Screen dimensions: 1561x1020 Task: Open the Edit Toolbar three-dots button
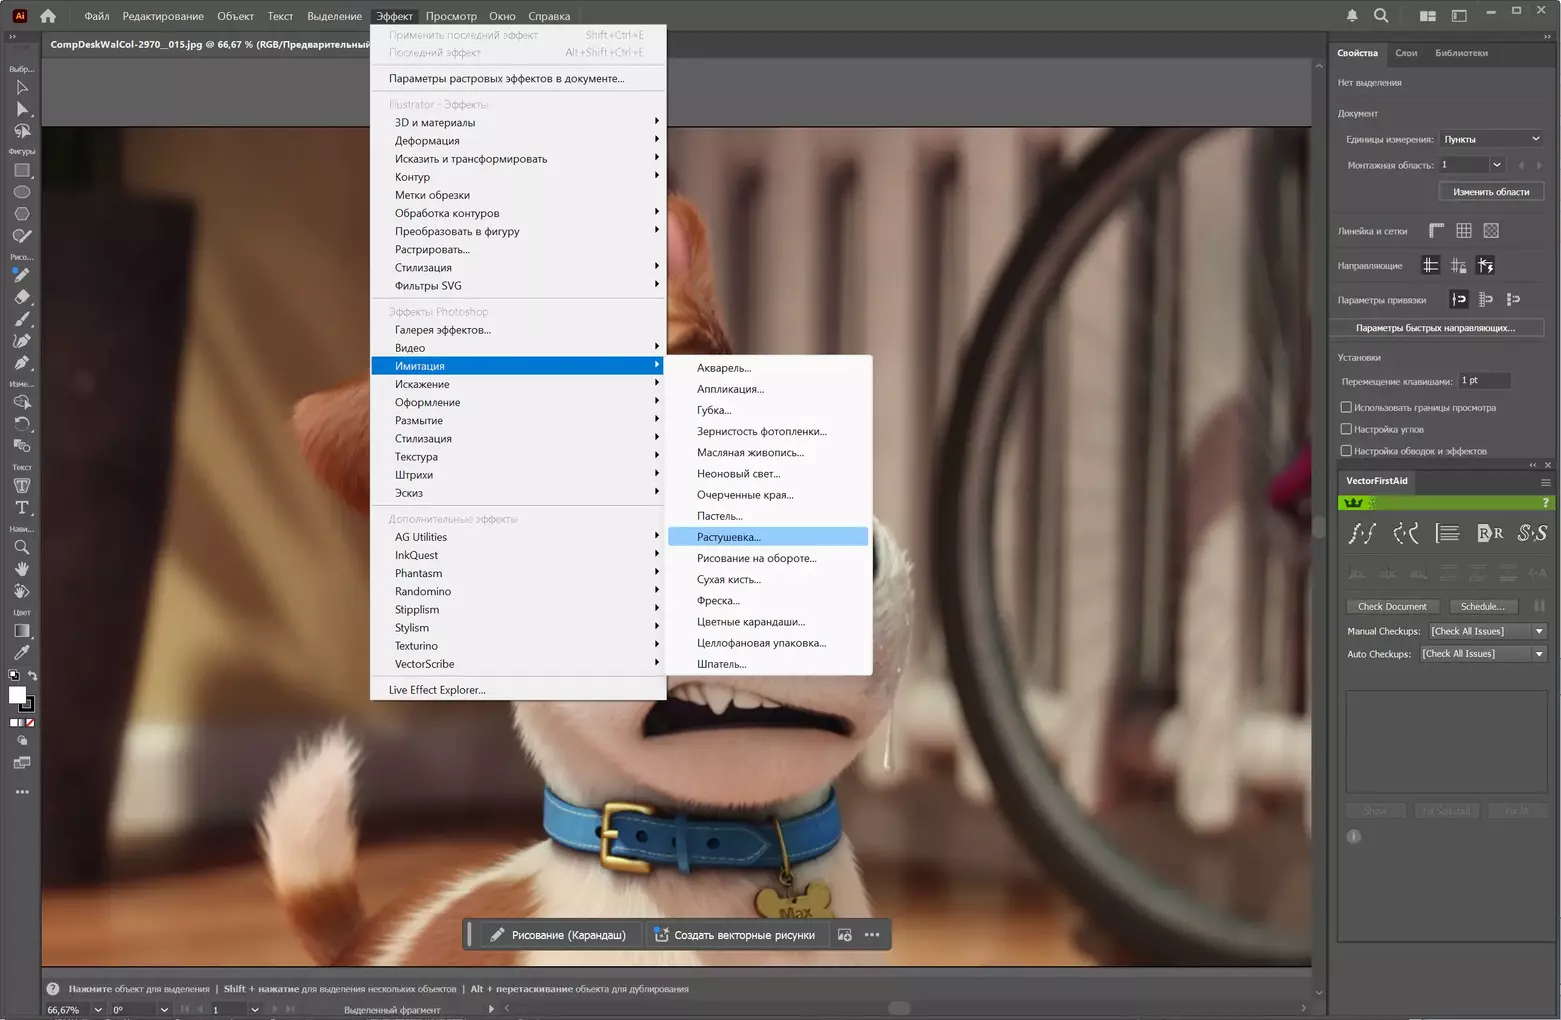(x=22, y=792)
